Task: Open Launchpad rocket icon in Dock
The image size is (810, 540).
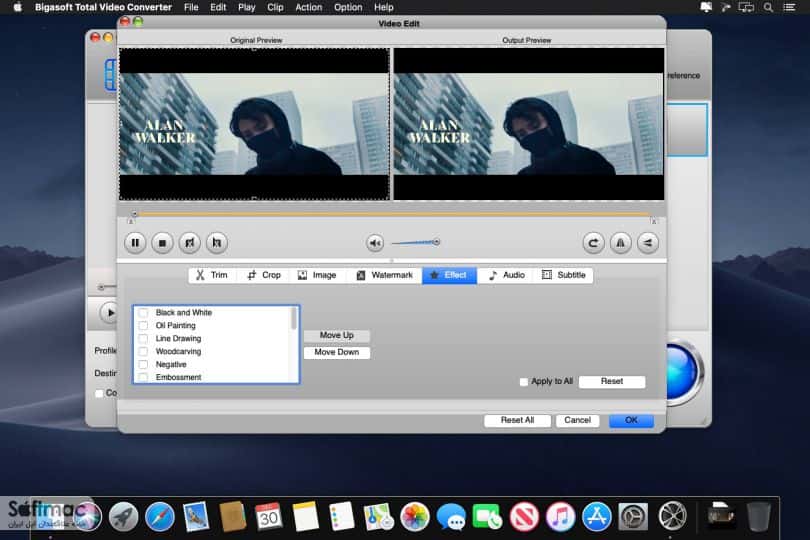Action: click(x=123, y=516)
